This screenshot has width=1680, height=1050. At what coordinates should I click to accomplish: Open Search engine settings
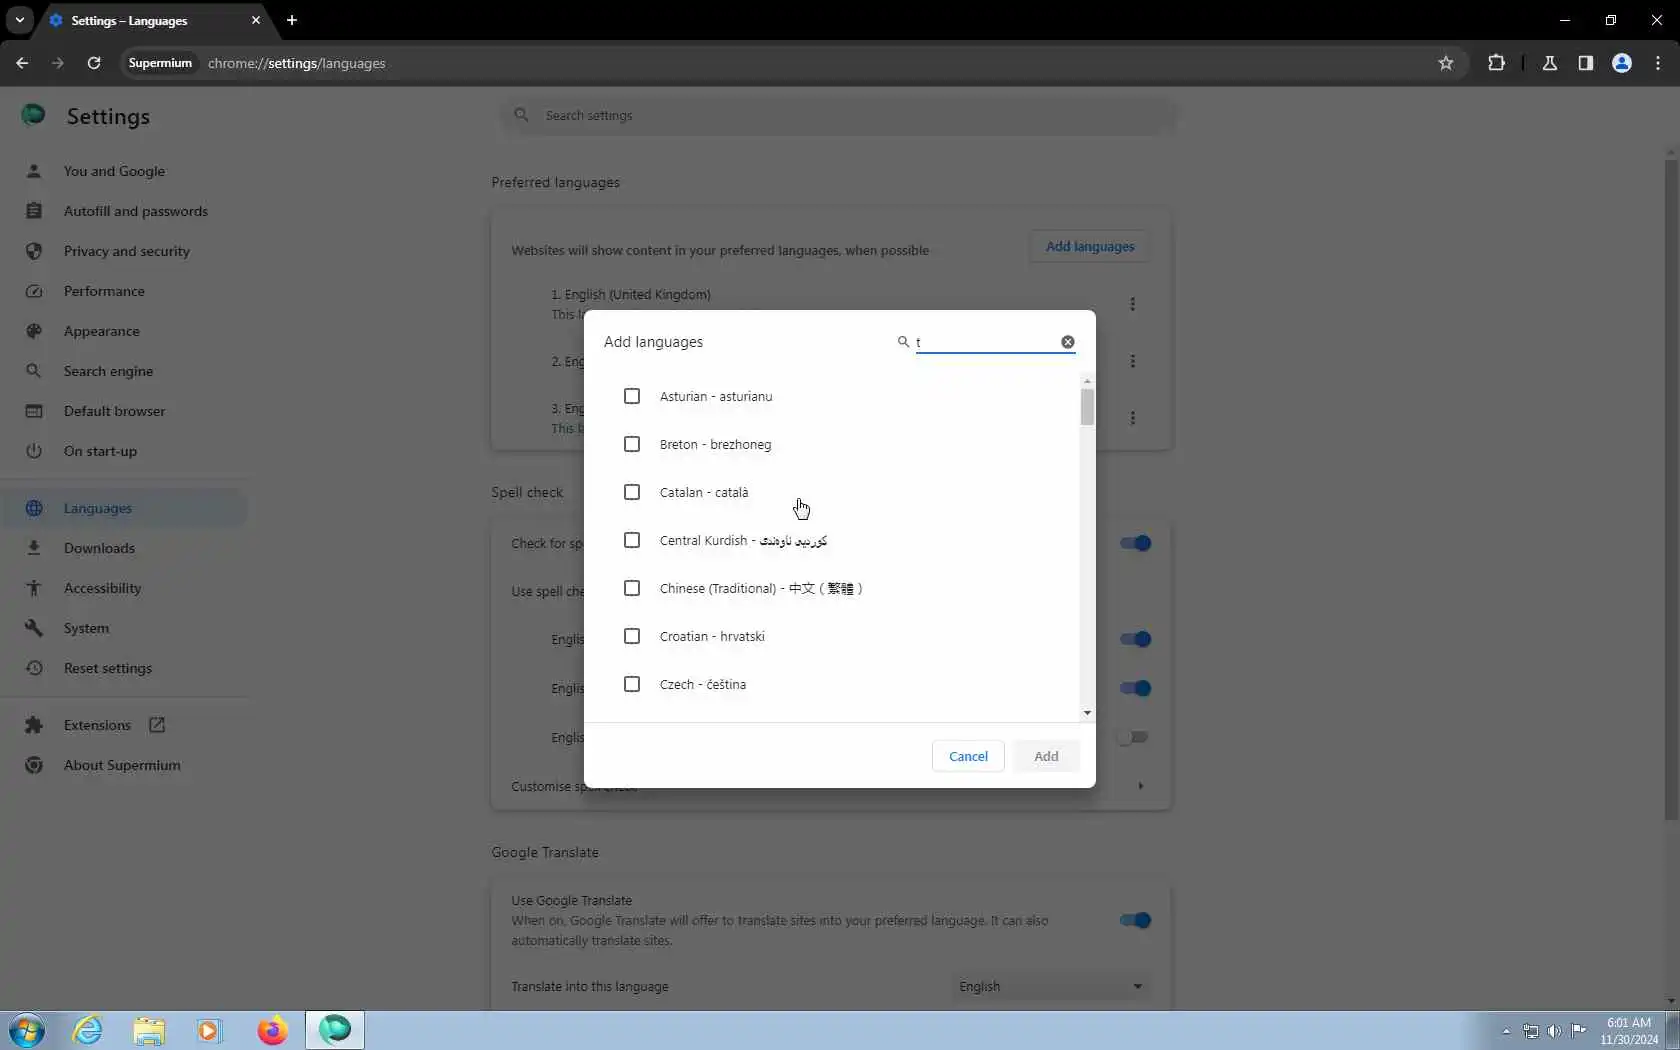click(108, 371)
